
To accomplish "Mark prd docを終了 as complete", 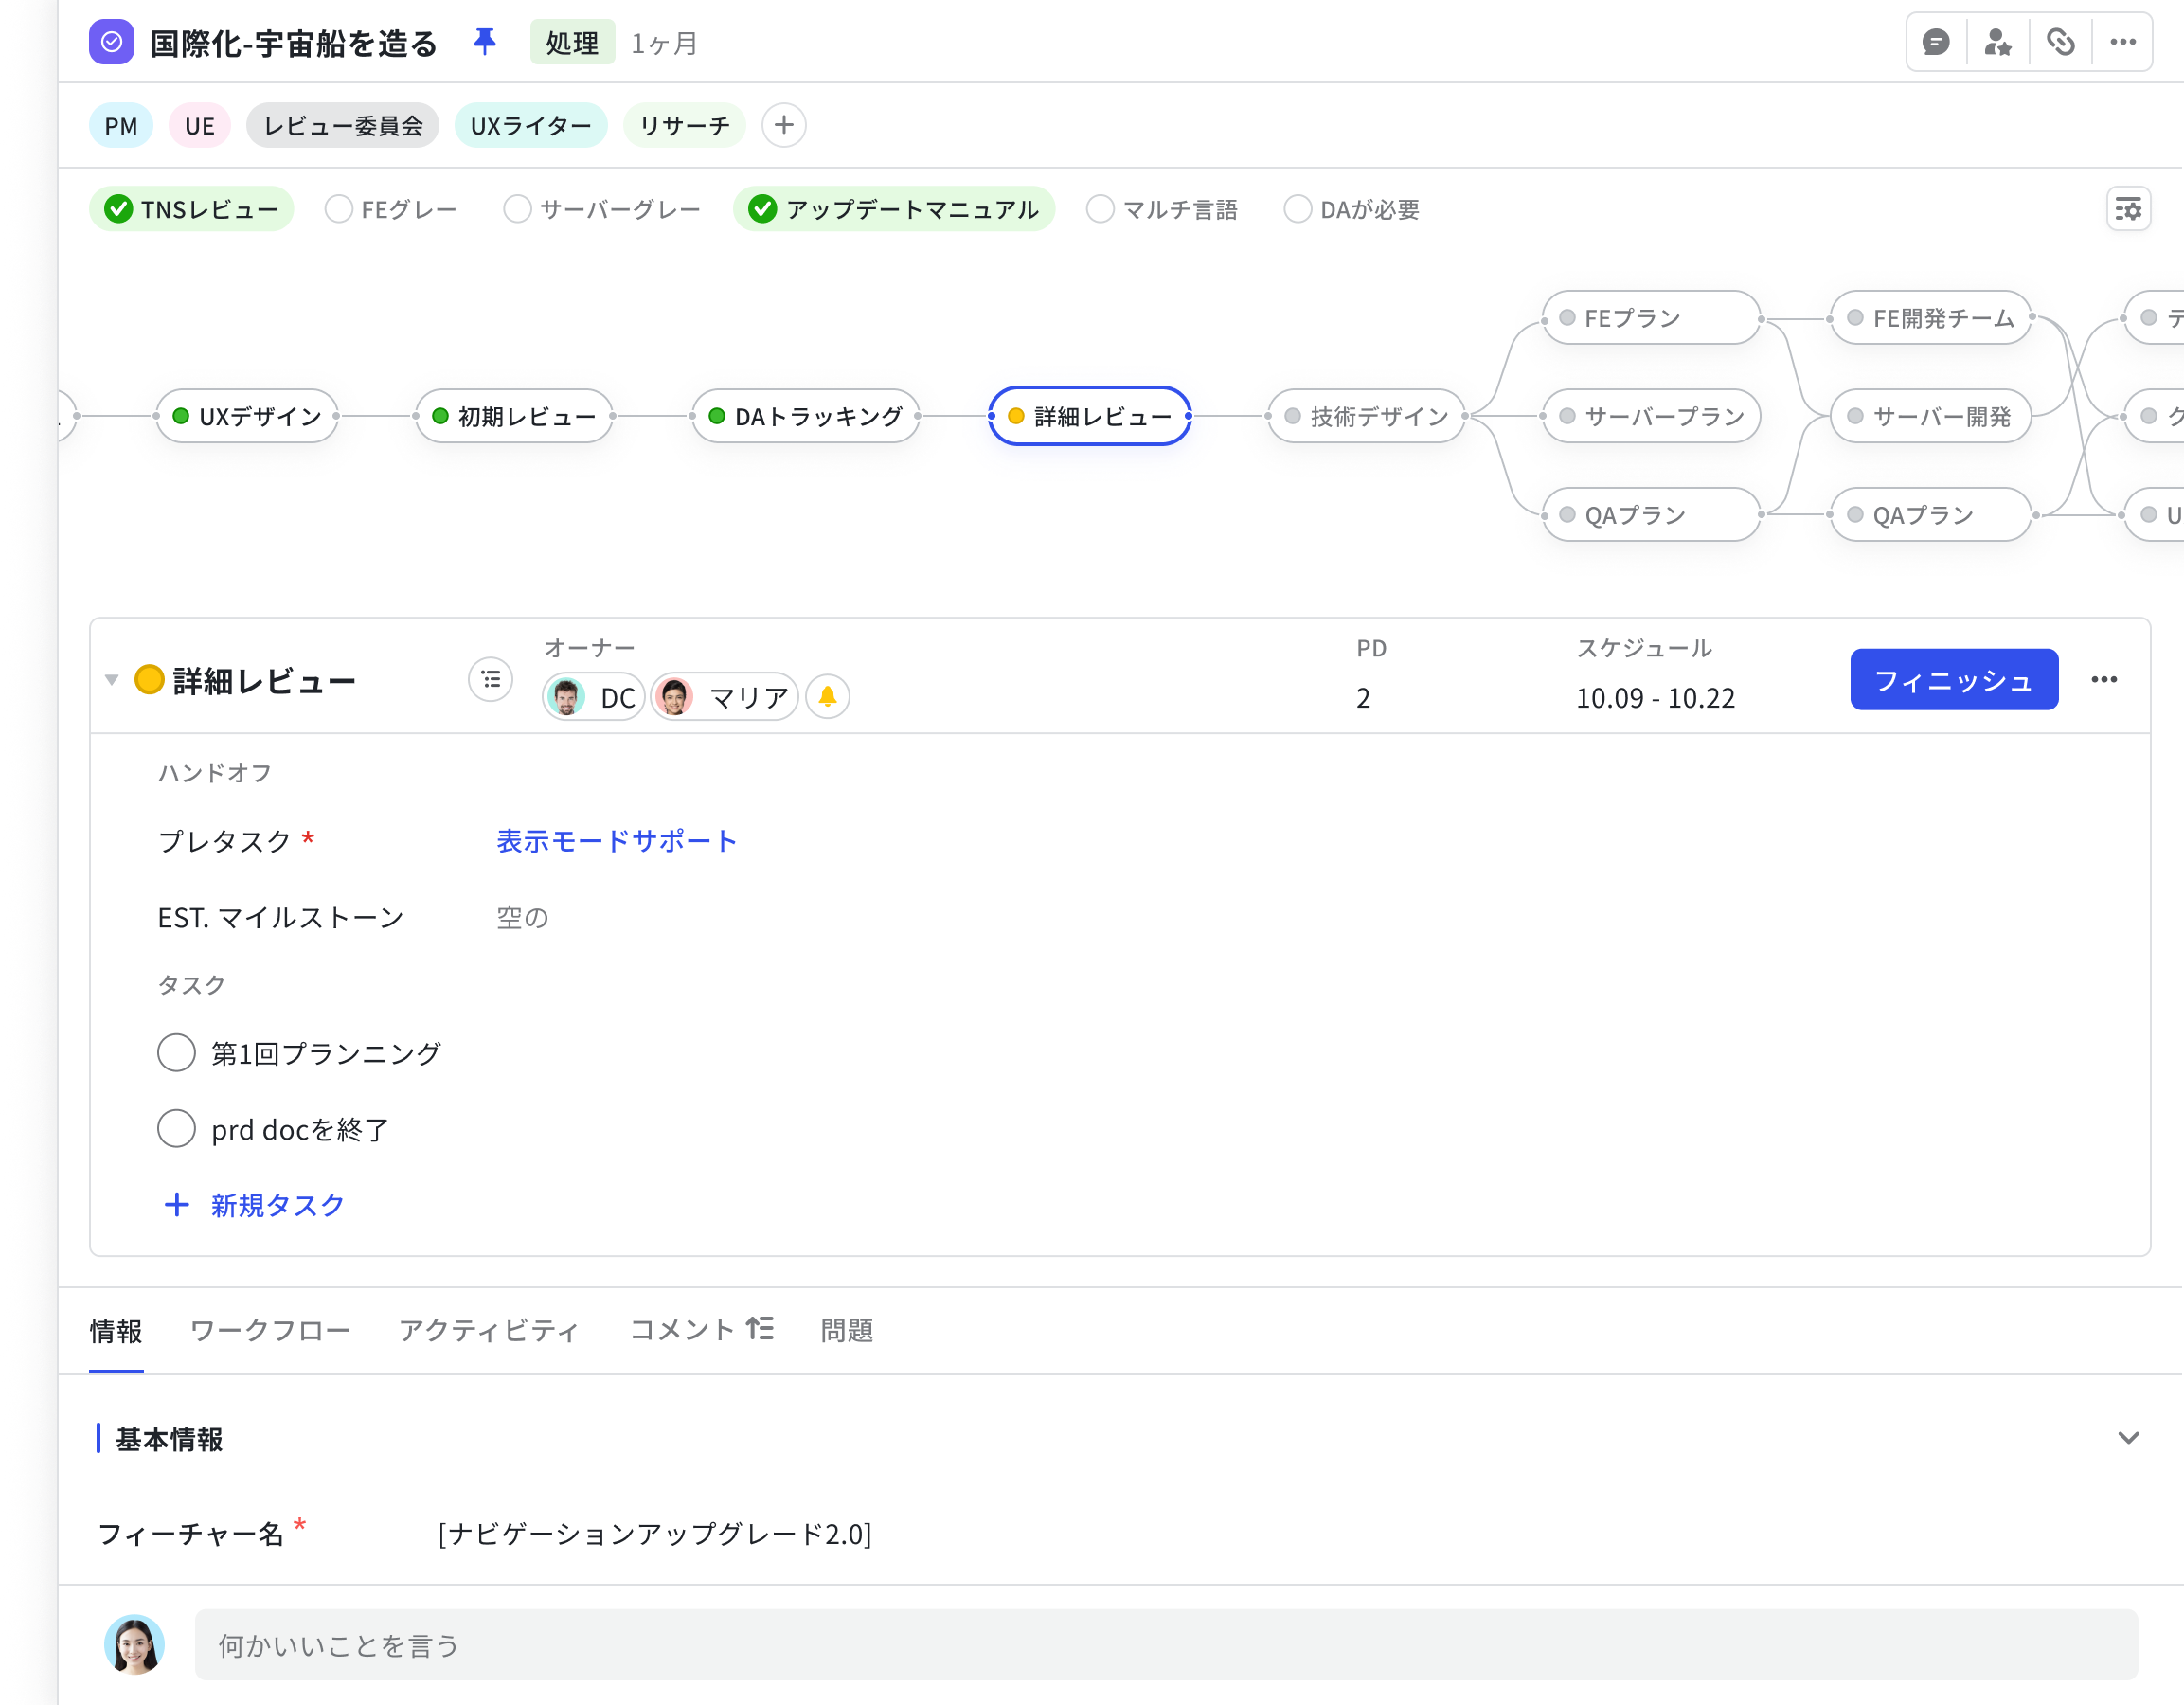I will (176, 1128).
